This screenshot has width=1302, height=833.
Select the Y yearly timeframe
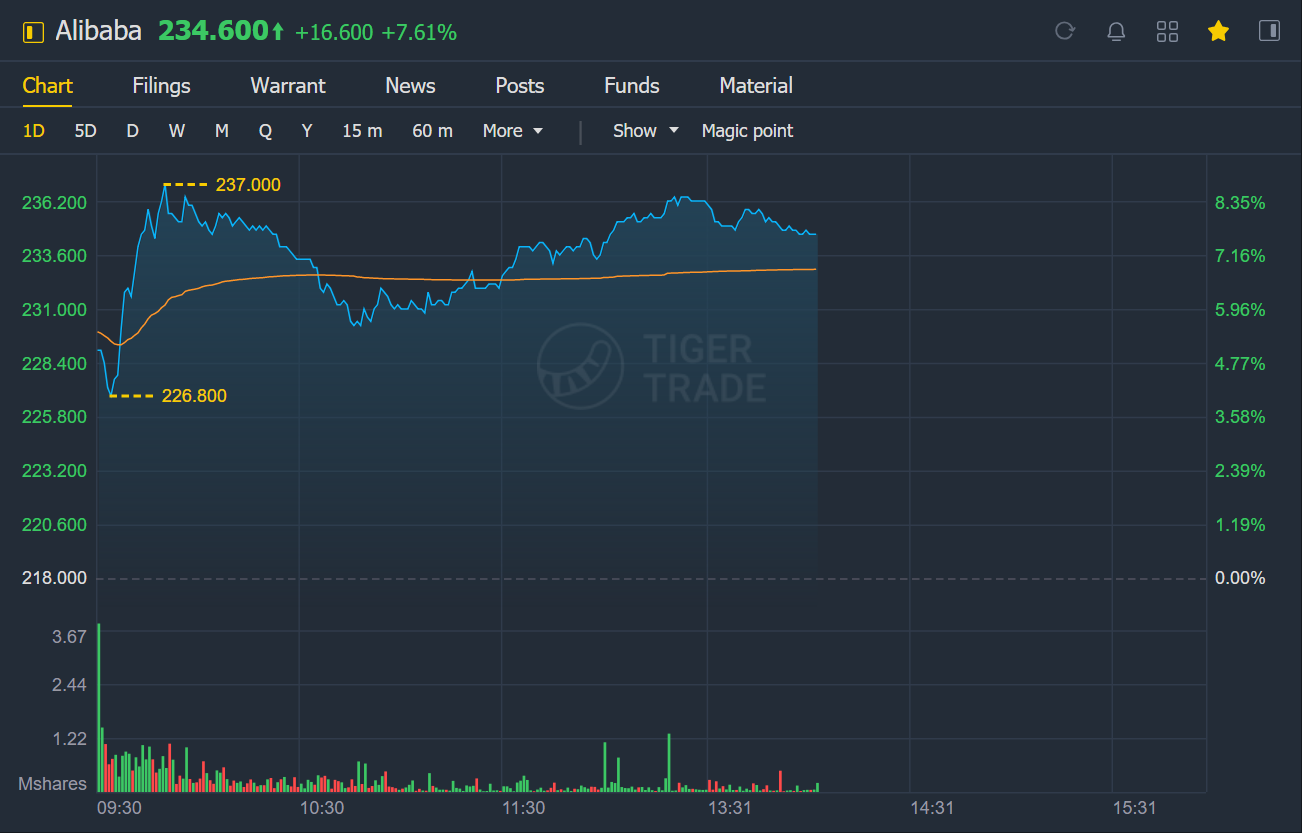coord(307,131)
